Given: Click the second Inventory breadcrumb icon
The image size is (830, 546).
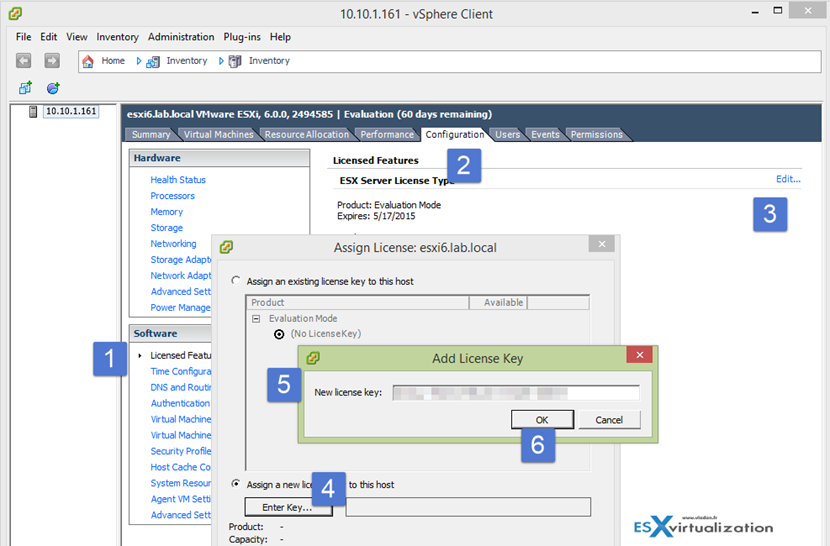Looking at the screenshot, I should pyautogui.click(x=235, y=61).
